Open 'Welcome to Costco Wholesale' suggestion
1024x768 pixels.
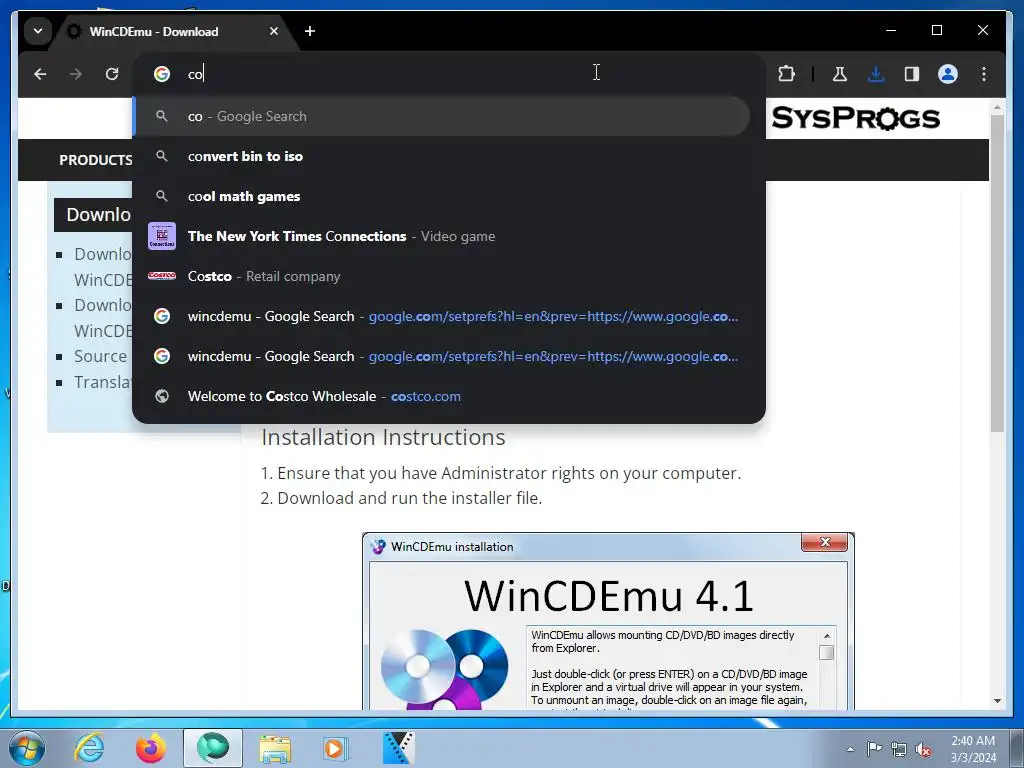click(448, 396)
